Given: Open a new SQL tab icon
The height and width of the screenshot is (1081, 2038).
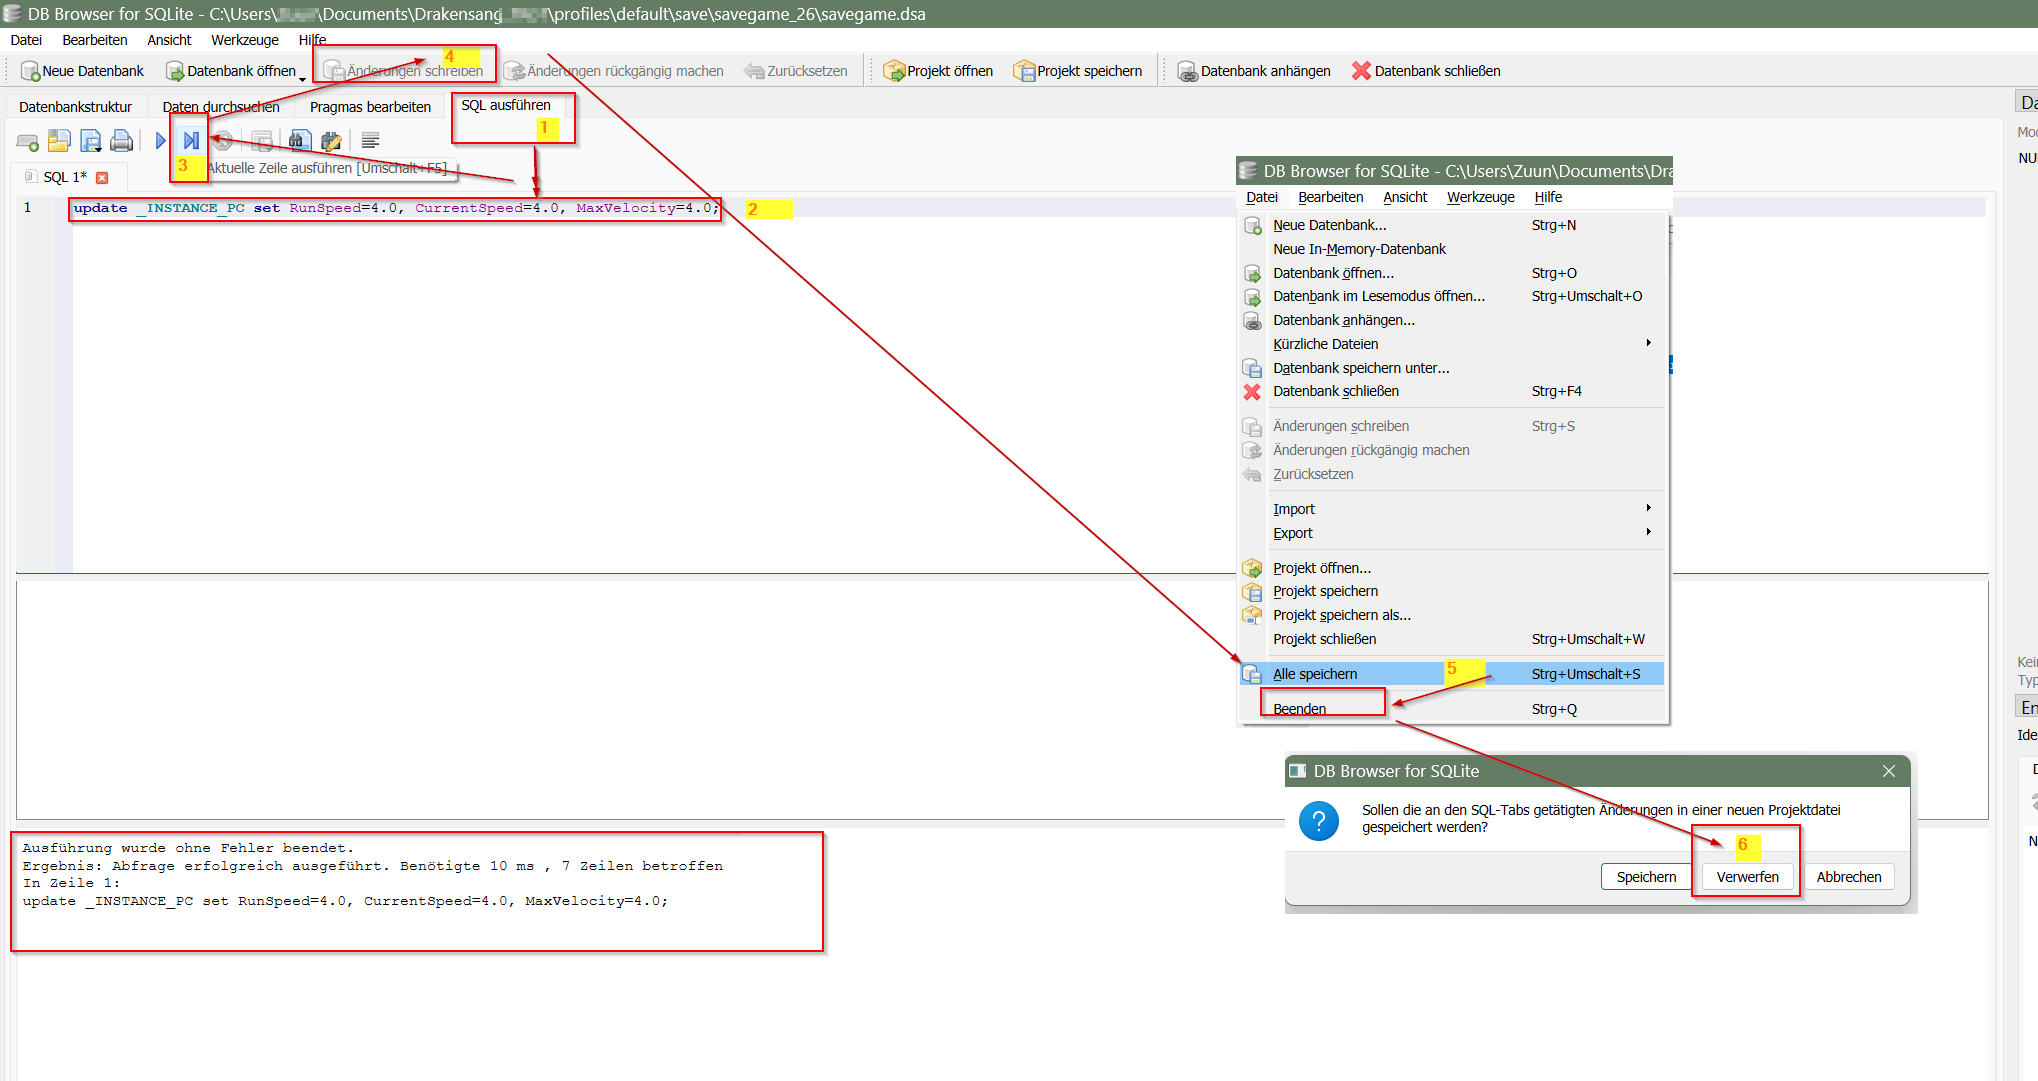Looking at the screenshot, I should click(x=28, y=141).
